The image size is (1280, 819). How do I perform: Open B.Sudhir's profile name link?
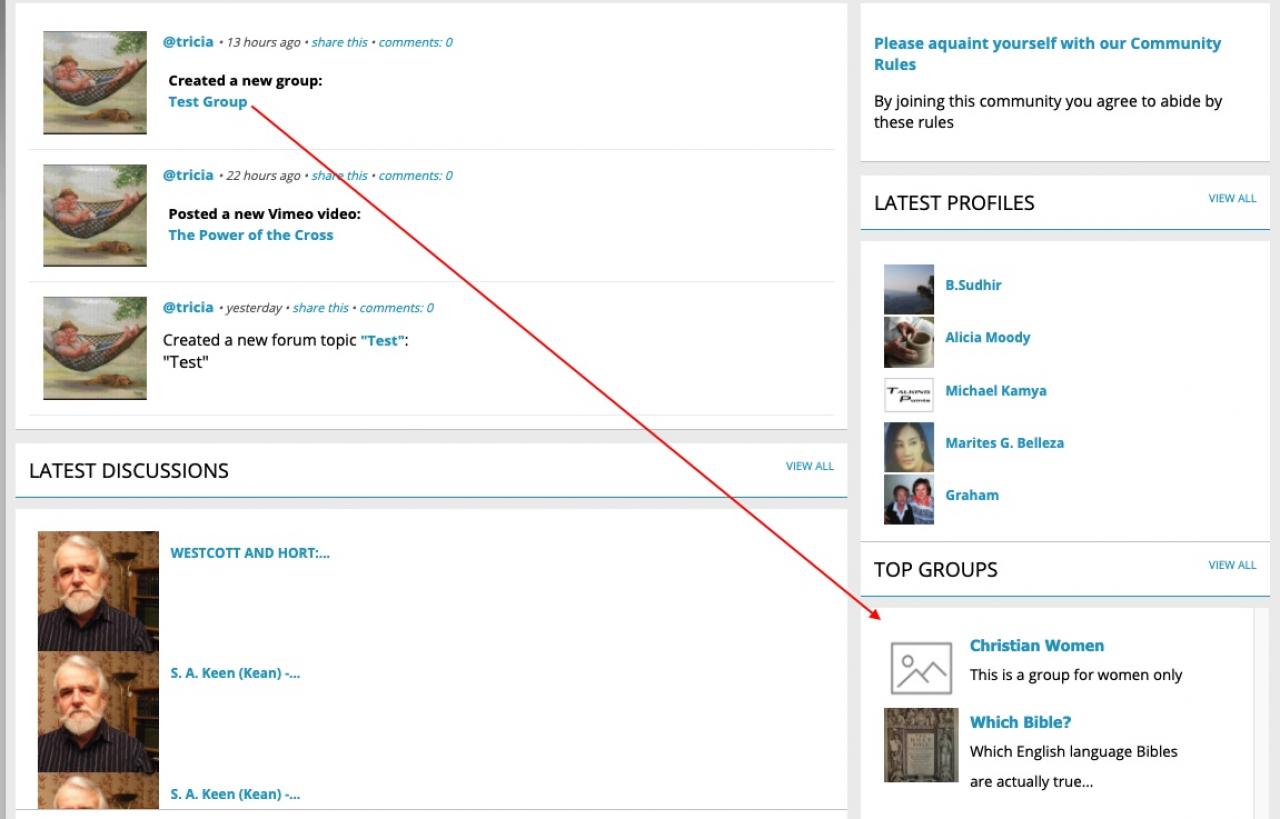[x=973, y=285]
